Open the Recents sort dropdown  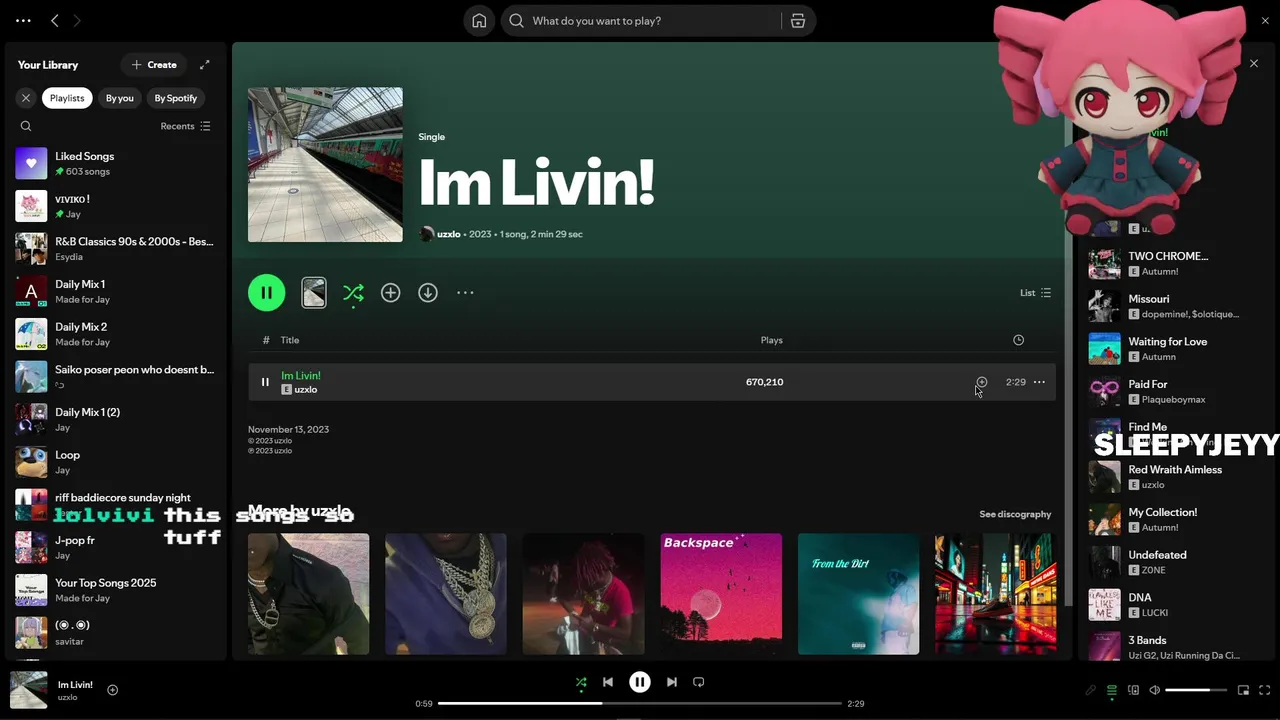(x=185, y=126)
